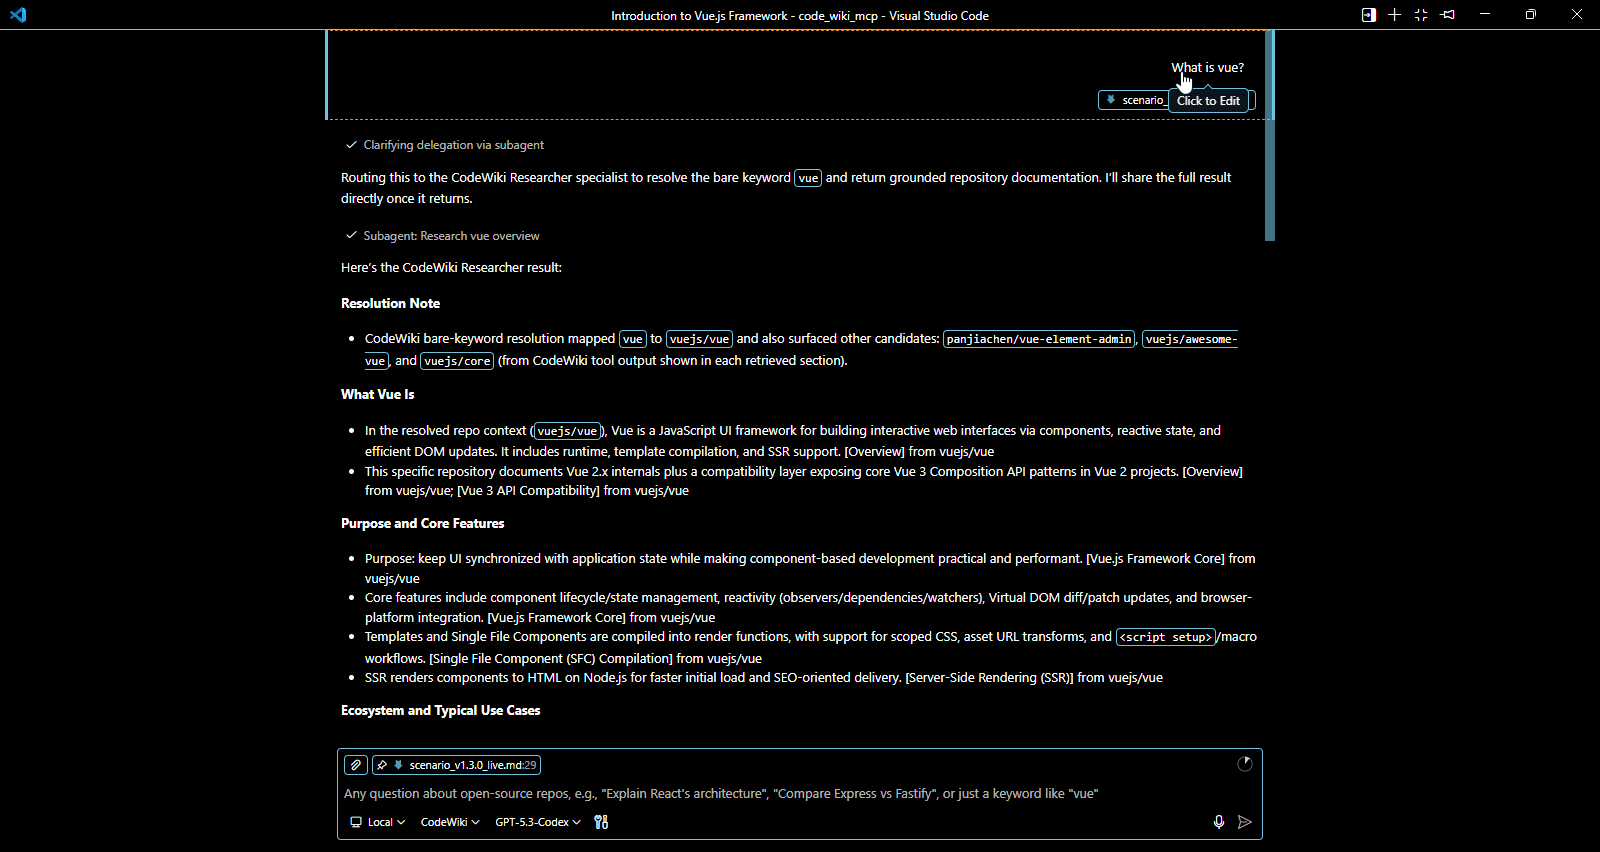The width and height of the screenshot is (1600, 852).
Task: Click the markdown file icon on the message attachment
Action: click(x=1111, y=100)
